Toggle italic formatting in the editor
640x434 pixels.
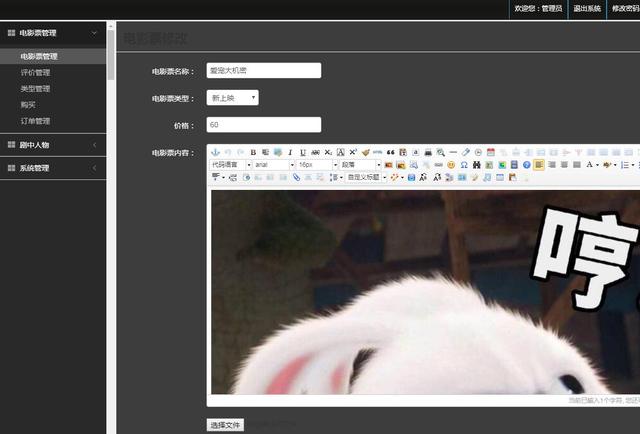tap(290, 152)
